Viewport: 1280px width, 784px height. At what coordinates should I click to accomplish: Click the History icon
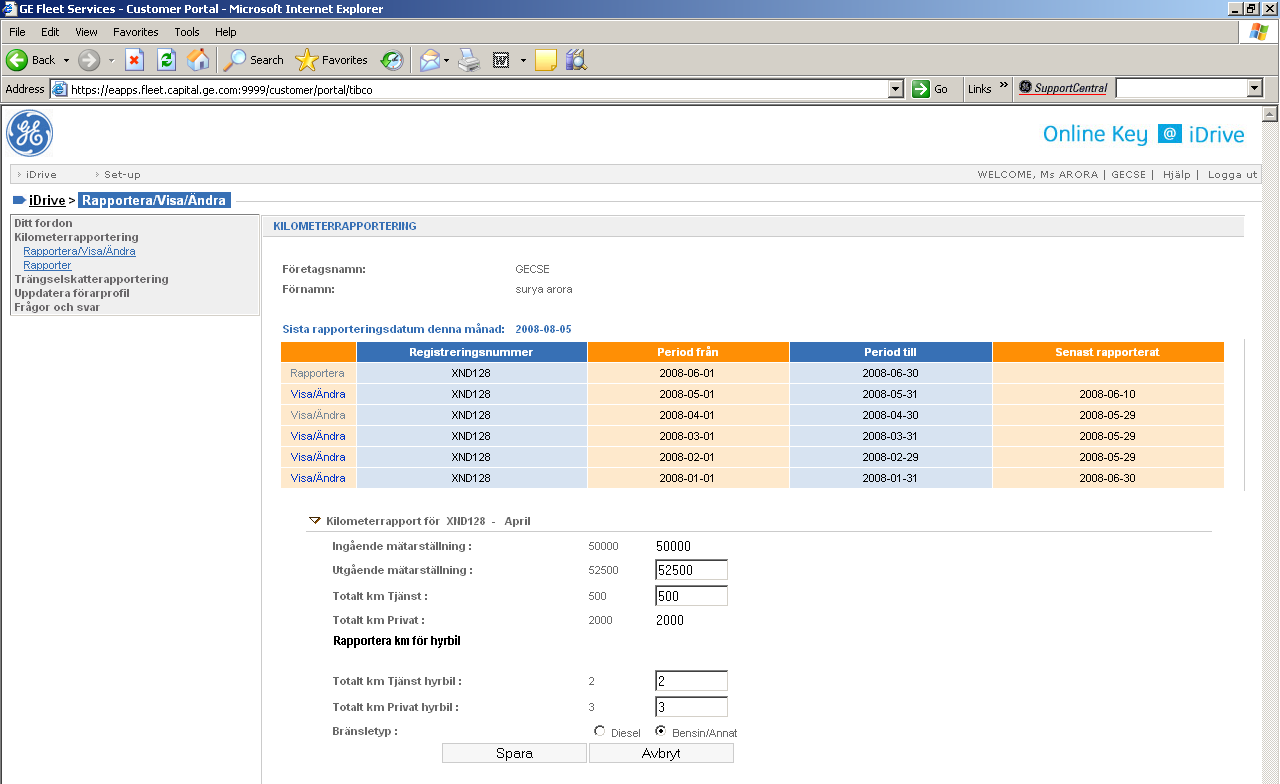coord(392,60)
